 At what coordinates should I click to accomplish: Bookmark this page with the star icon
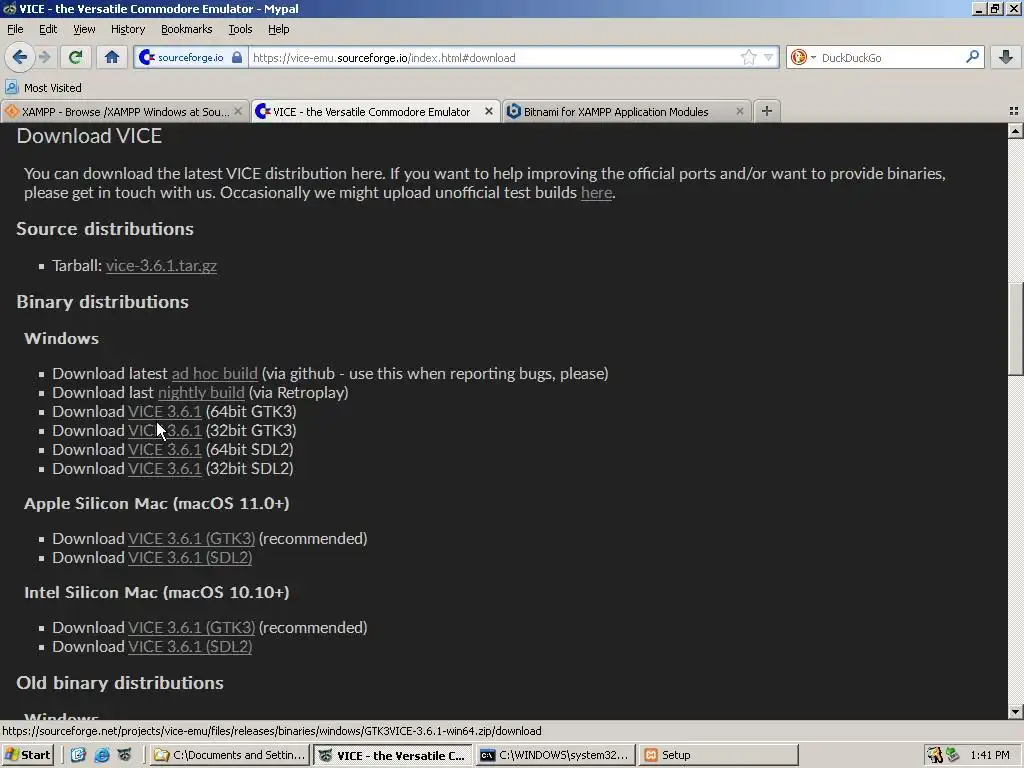click(x=748, y=57)
